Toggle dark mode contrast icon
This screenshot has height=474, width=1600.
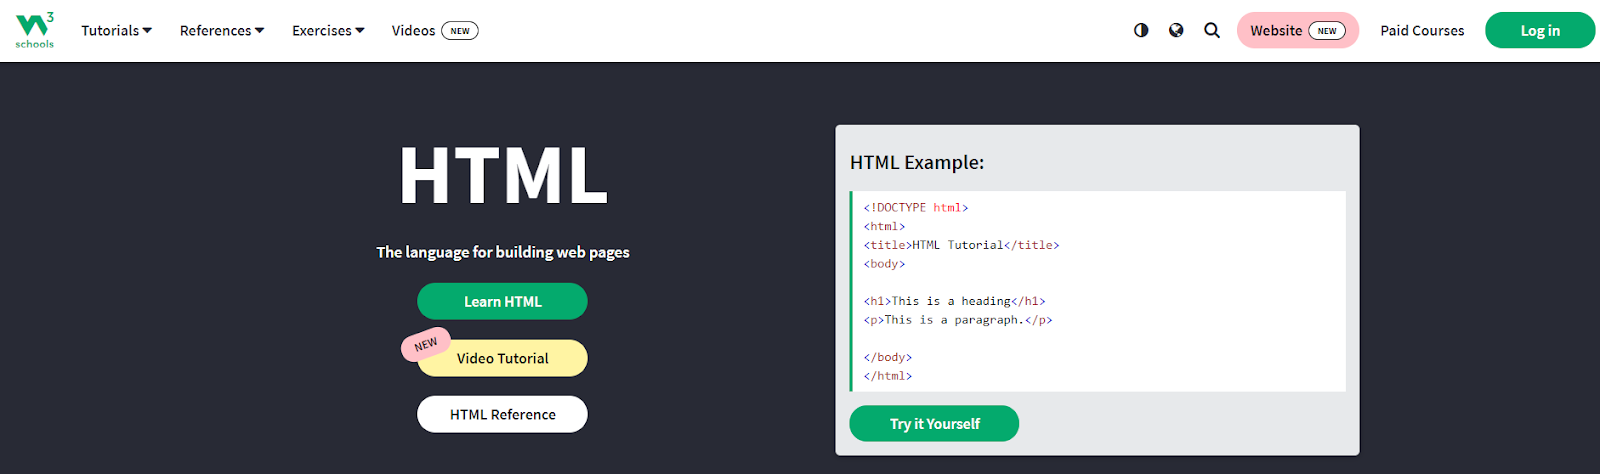coord(1141,30)
